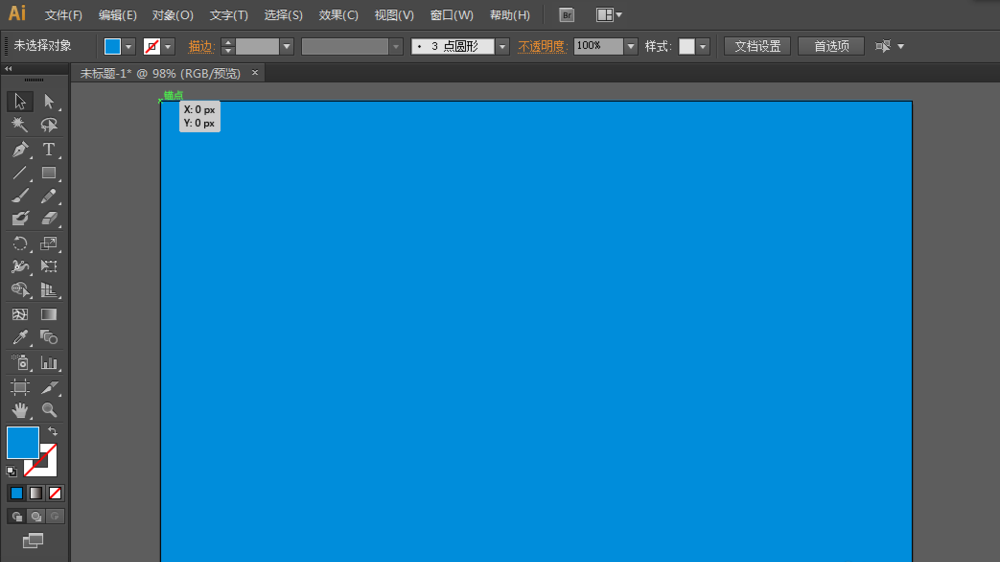The width and height of the screenshot is (1000, 562).
Task: Select the Eraser tool
Action: [x=49, y=219]
